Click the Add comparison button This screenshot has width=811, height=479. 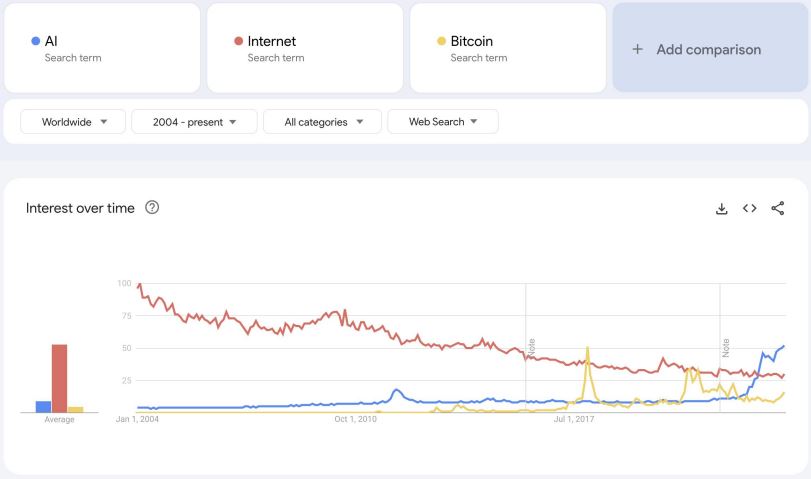(x=709, y=49)
